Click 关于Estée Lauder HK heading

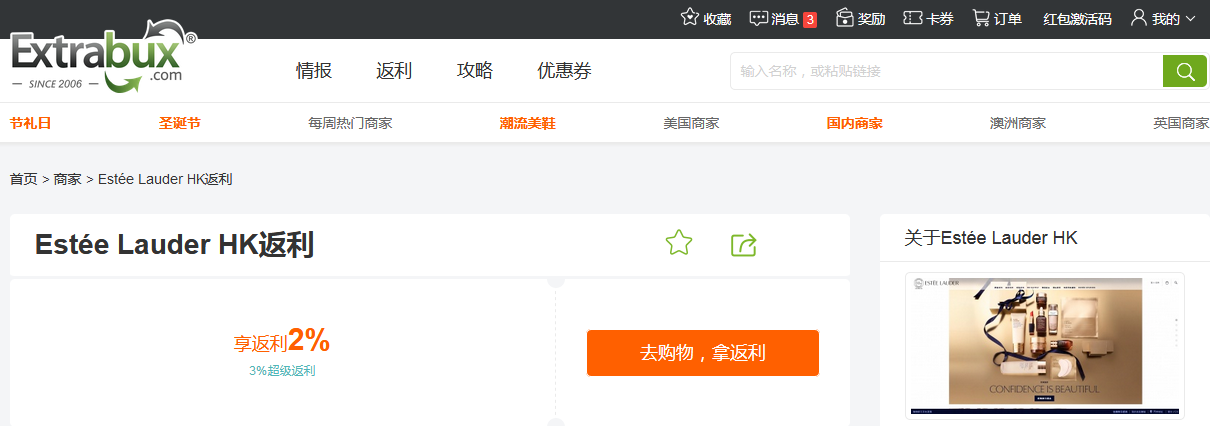(x=991, y=238)
